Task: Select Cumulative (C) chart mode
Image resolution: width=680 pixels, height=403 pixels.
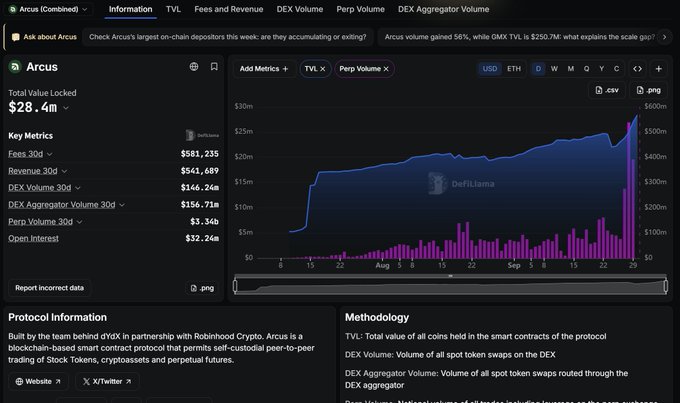Action: coord(616,69)
